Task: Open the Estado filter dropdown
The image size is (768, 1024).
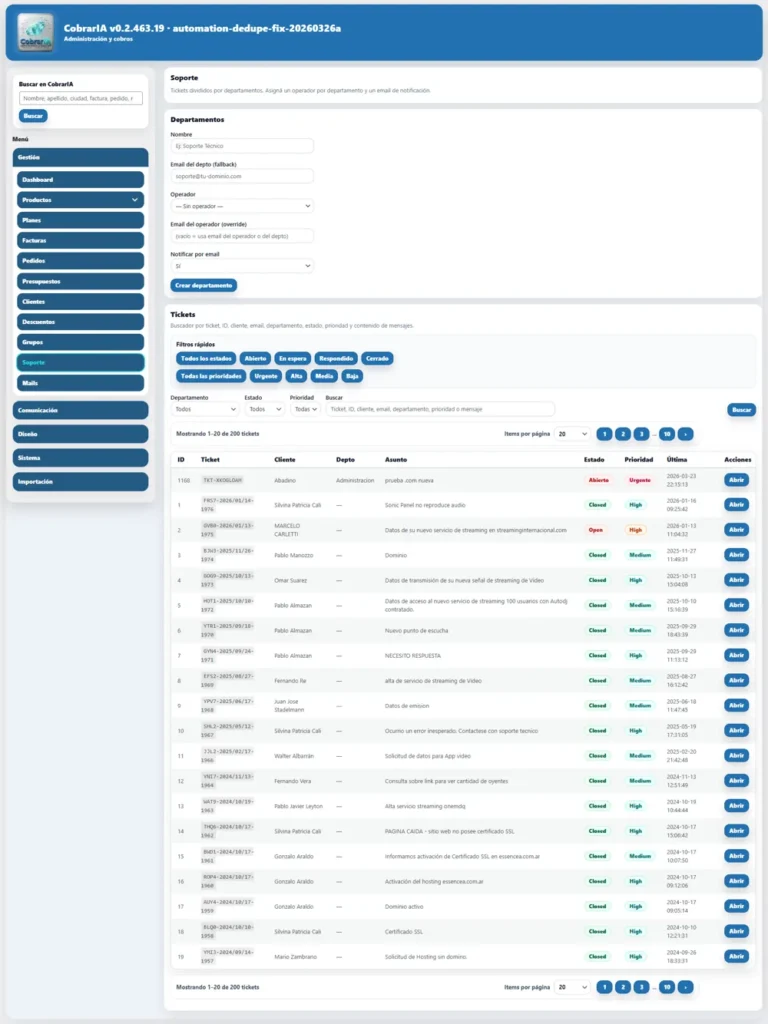Action: point(264,409)
